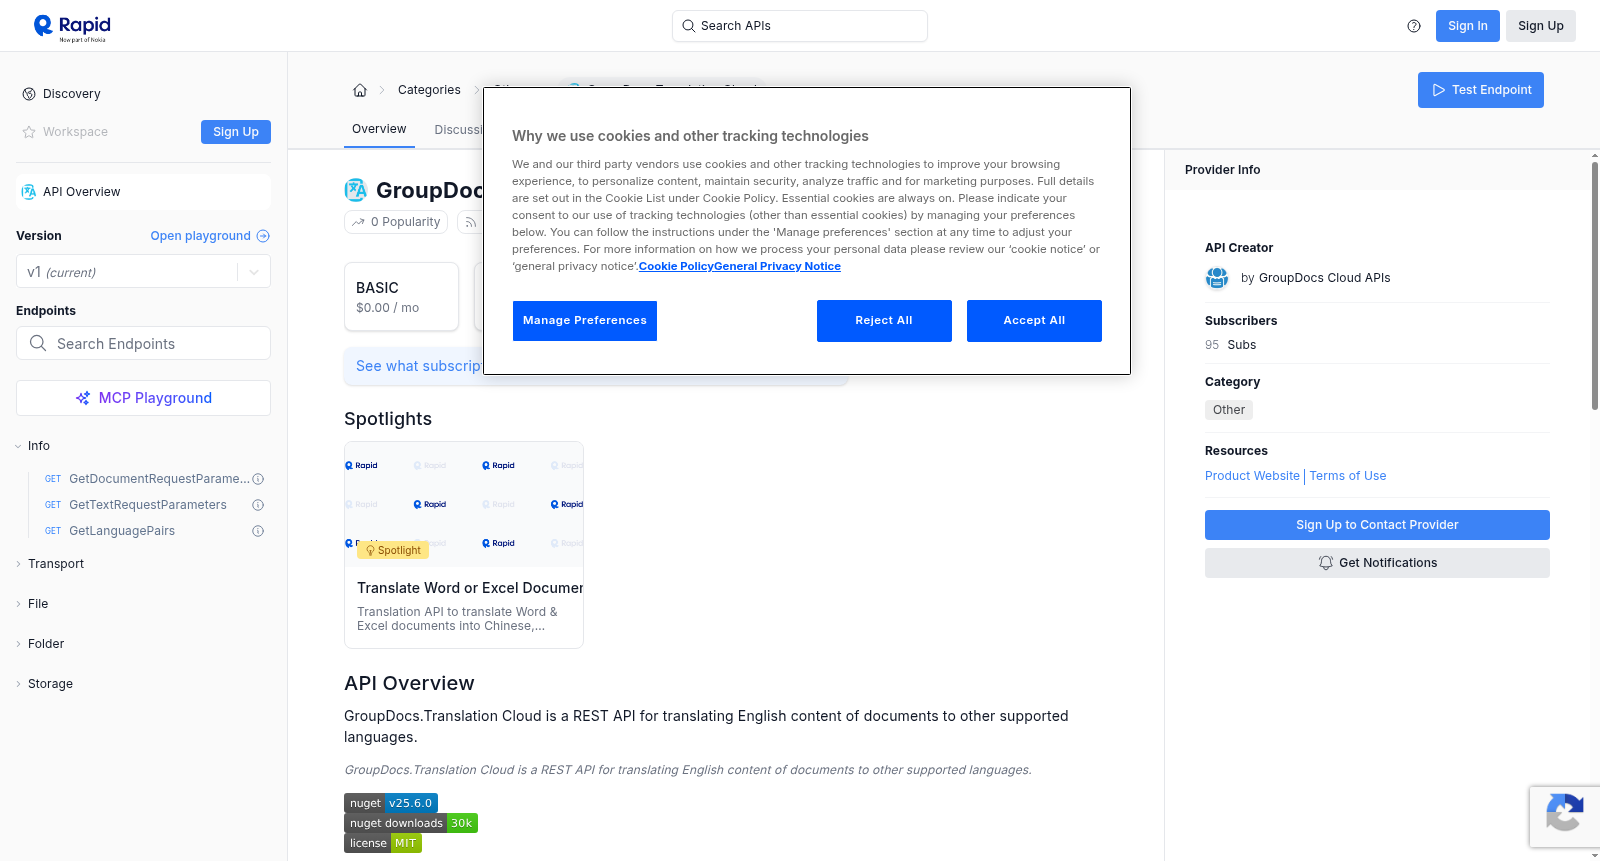Open the GetDocumentRequestParameters endpoint
Screen dimensions: 1600x861
coord(159,479)
